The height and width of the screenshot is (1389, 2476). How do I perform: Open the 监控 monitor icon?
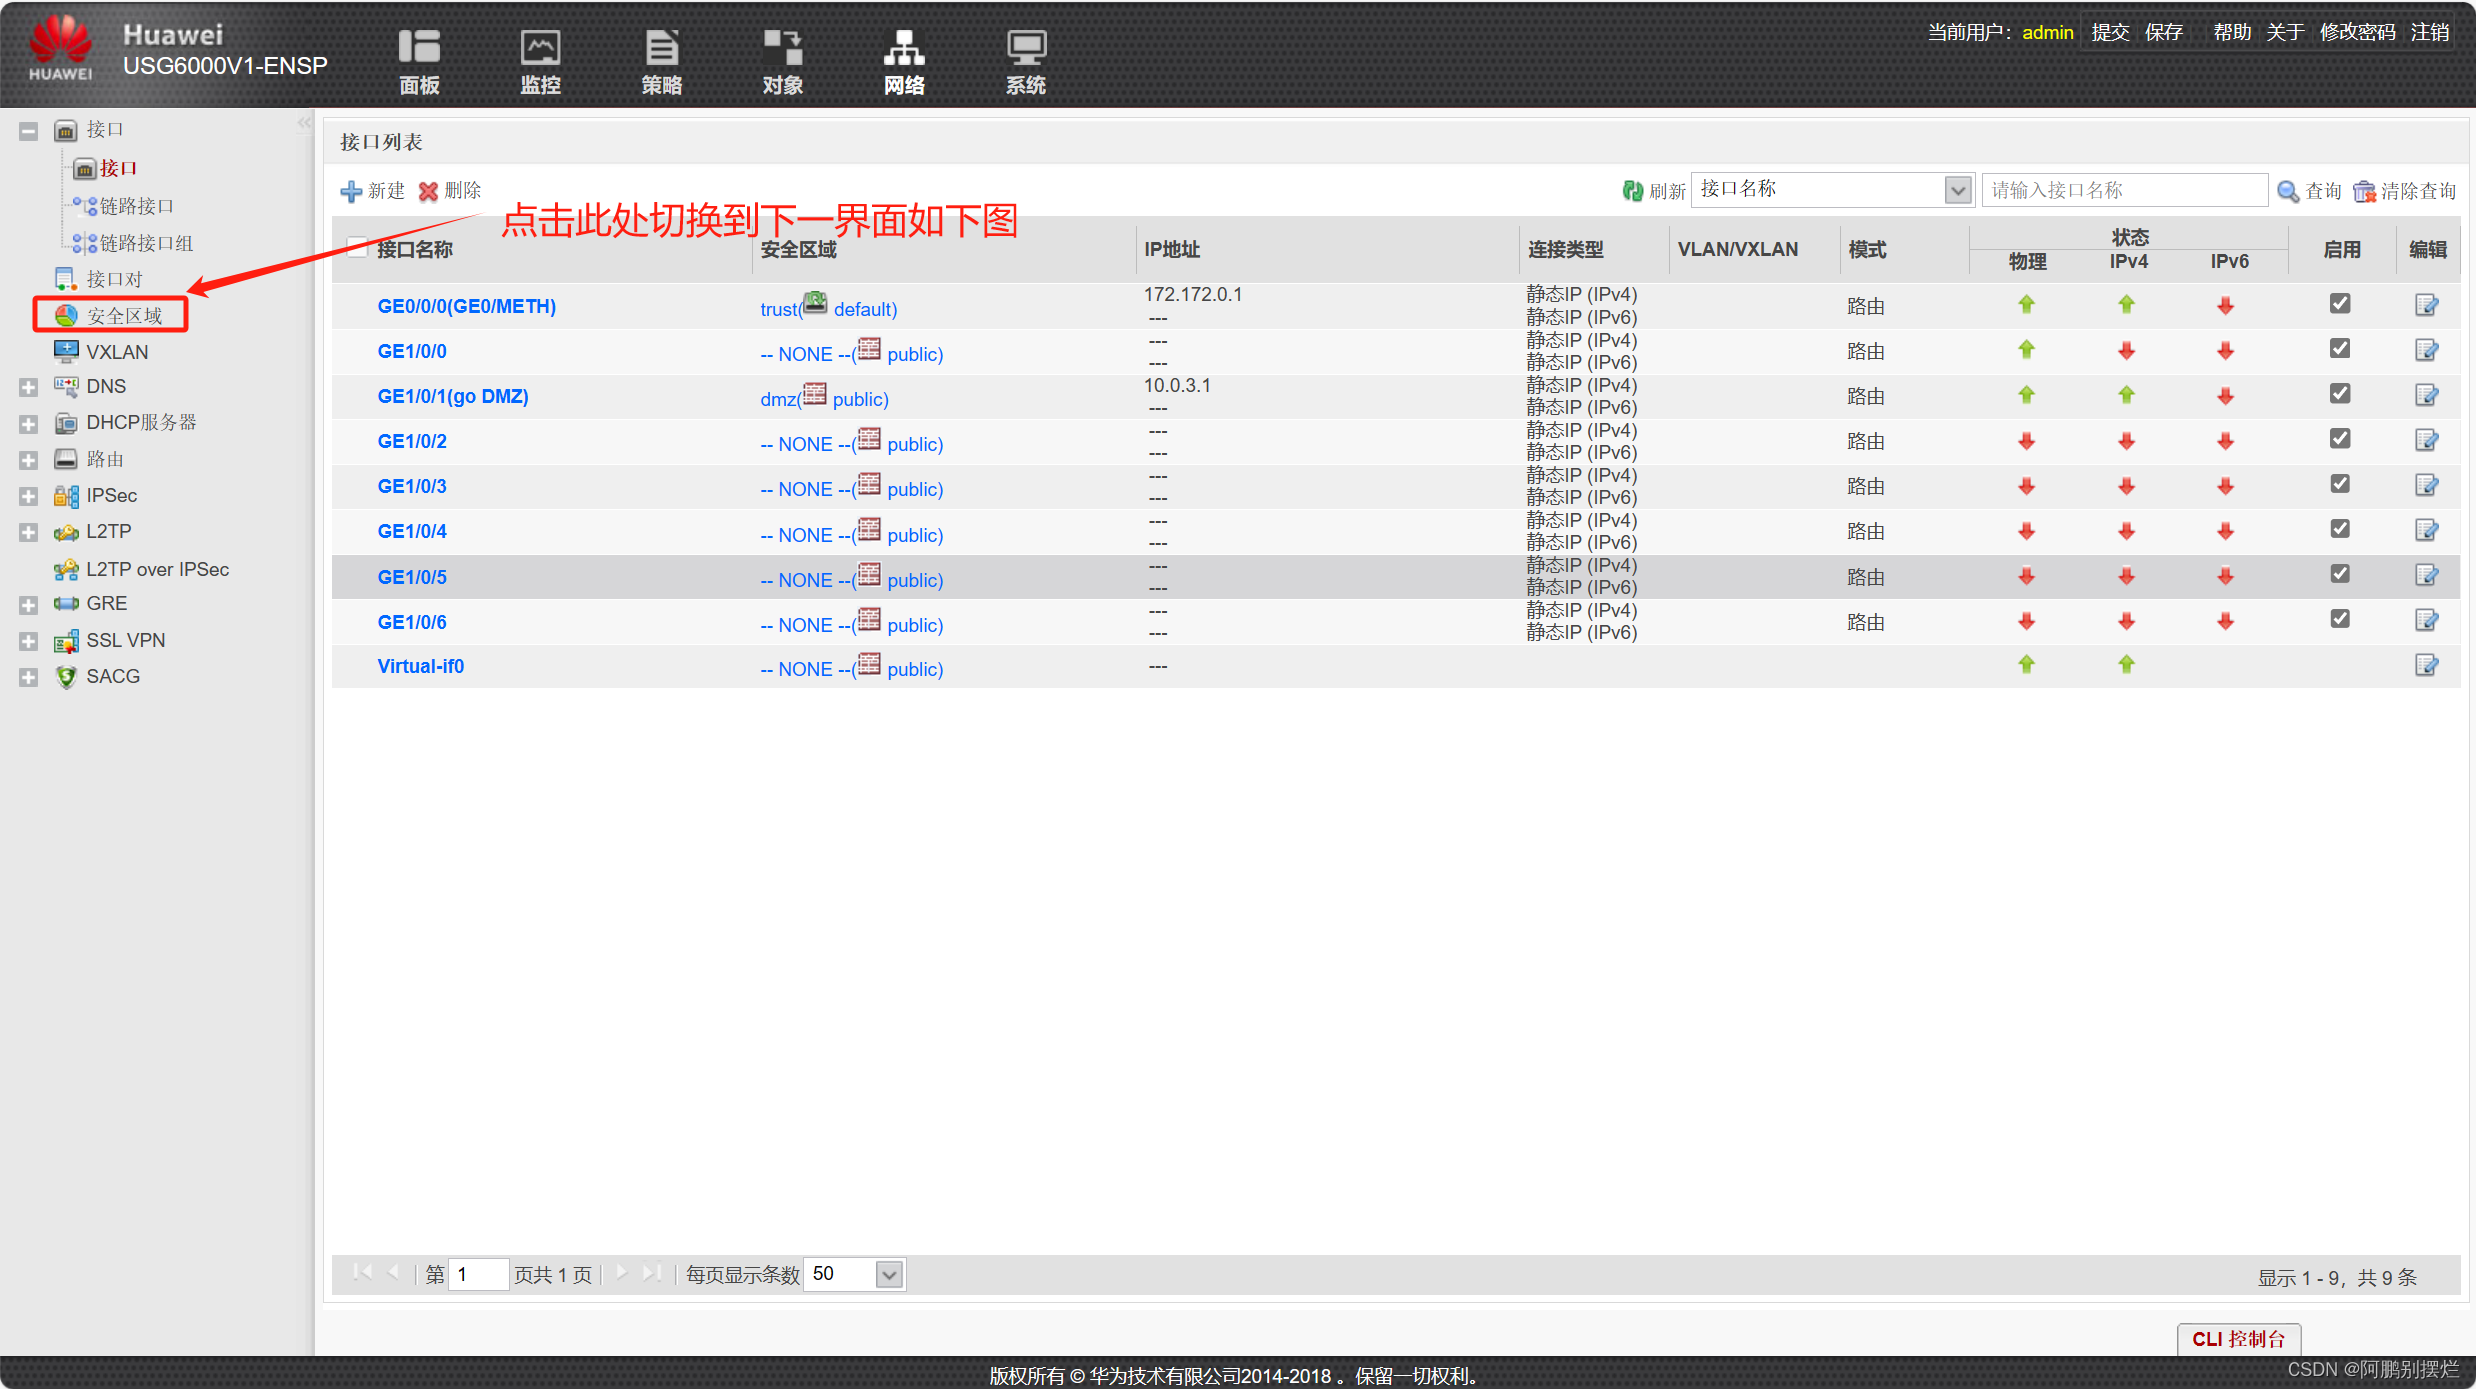[540, 48]
